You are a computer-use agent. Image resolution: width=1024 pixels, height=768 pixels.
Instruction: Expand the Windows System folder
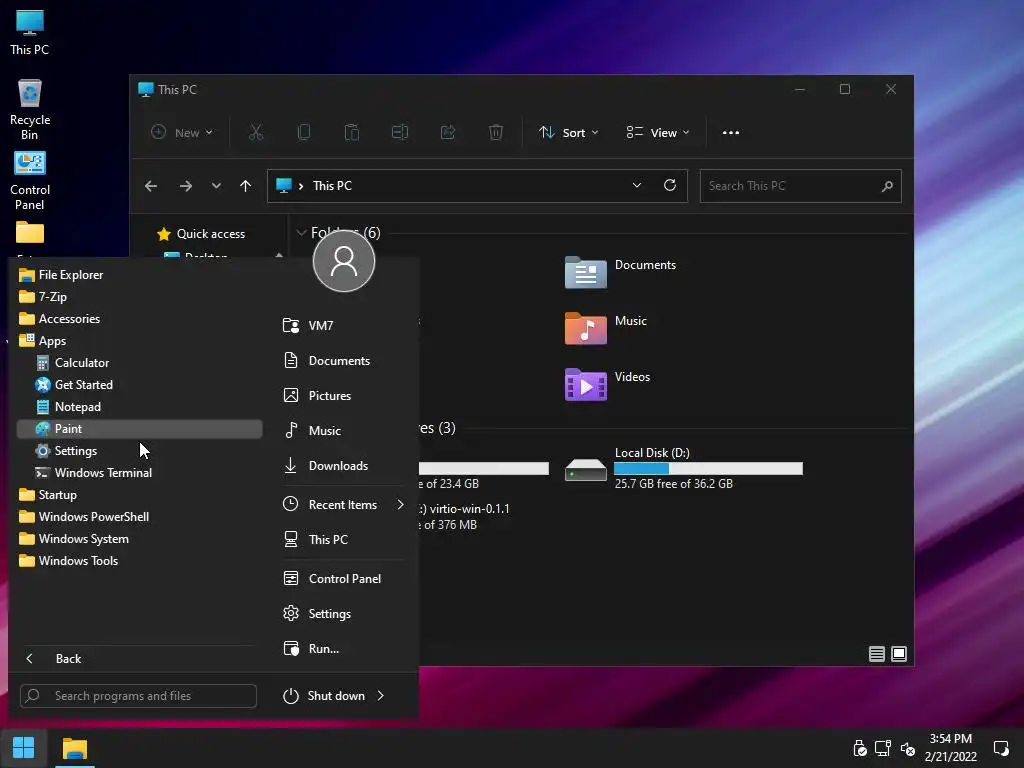tap(138, 539)
